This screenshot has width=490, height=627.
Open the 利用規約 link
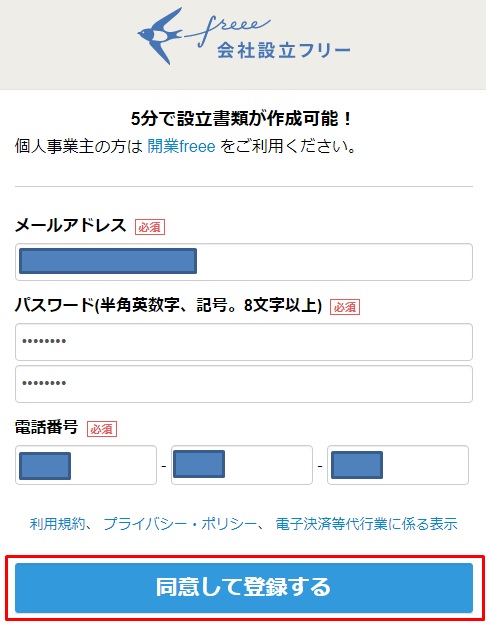57,523
